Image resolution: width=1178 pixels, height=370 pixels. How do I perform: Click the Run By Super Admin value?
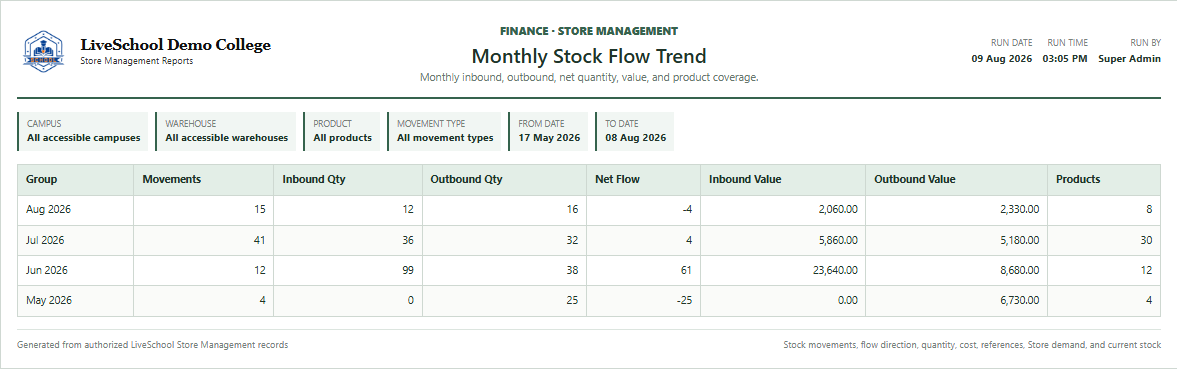click(x=1129, y=59)
